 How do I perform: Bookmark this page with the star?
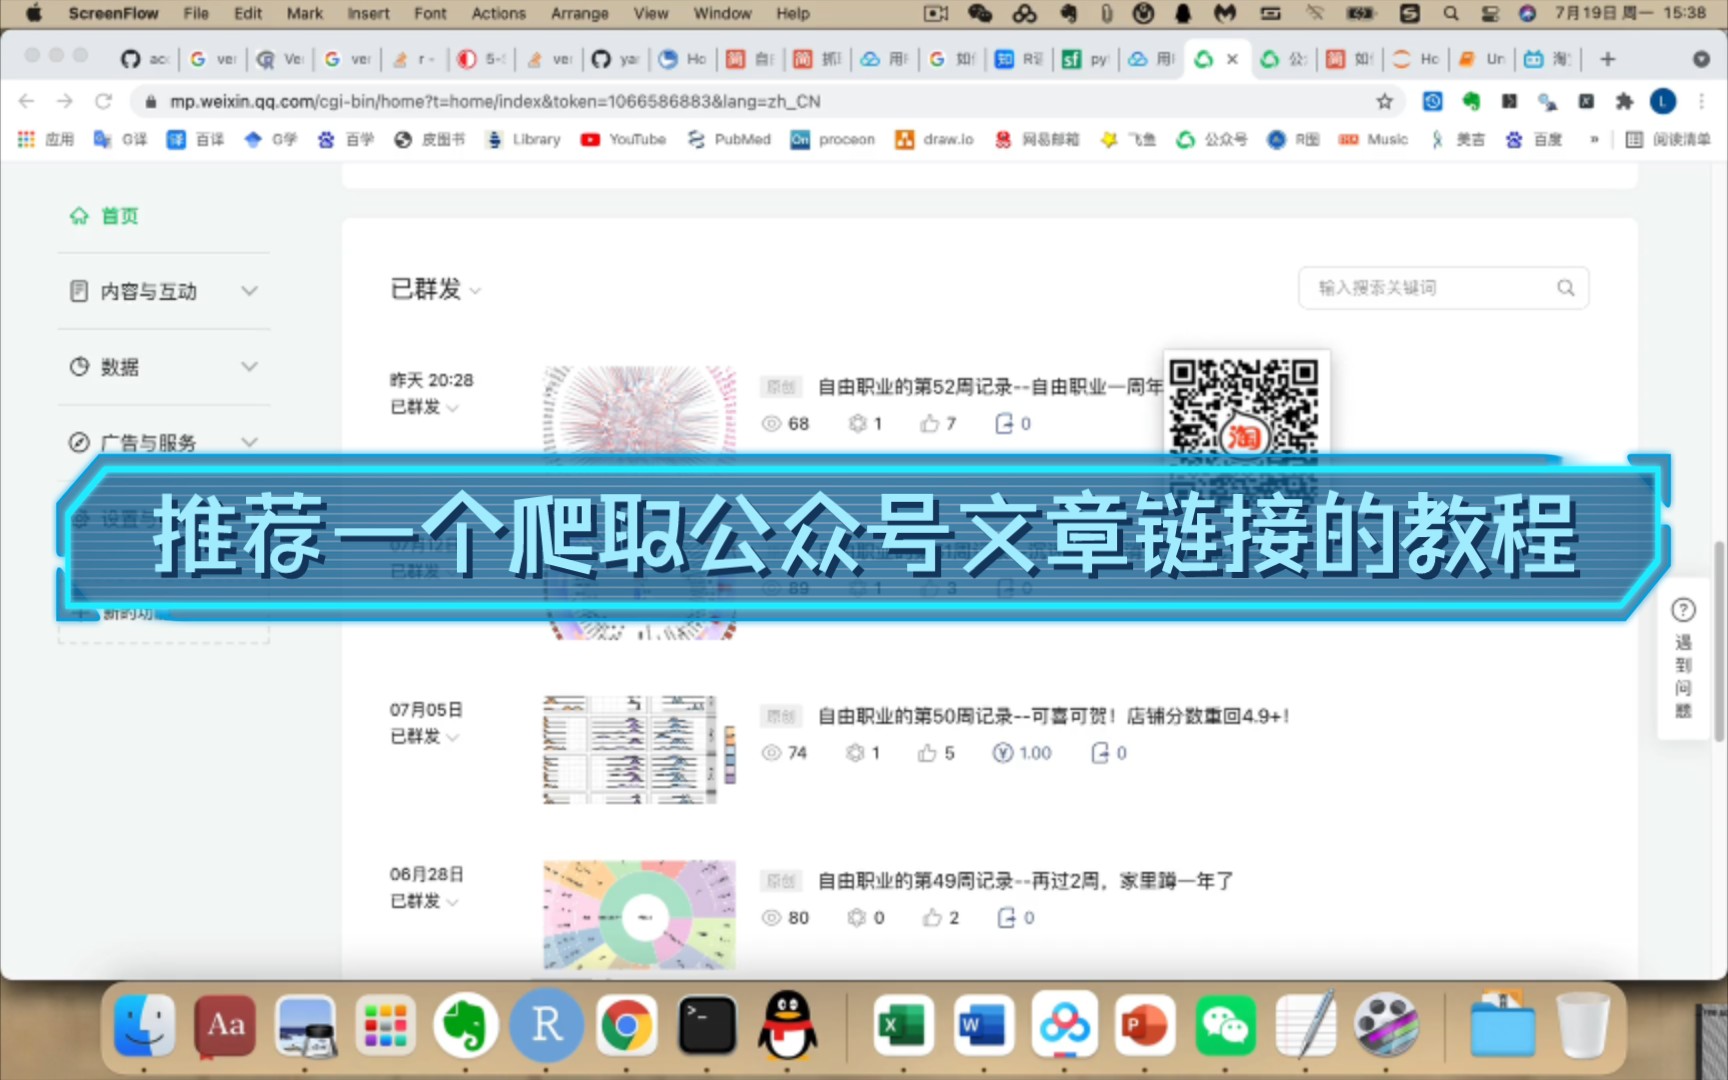point(1384,101)
